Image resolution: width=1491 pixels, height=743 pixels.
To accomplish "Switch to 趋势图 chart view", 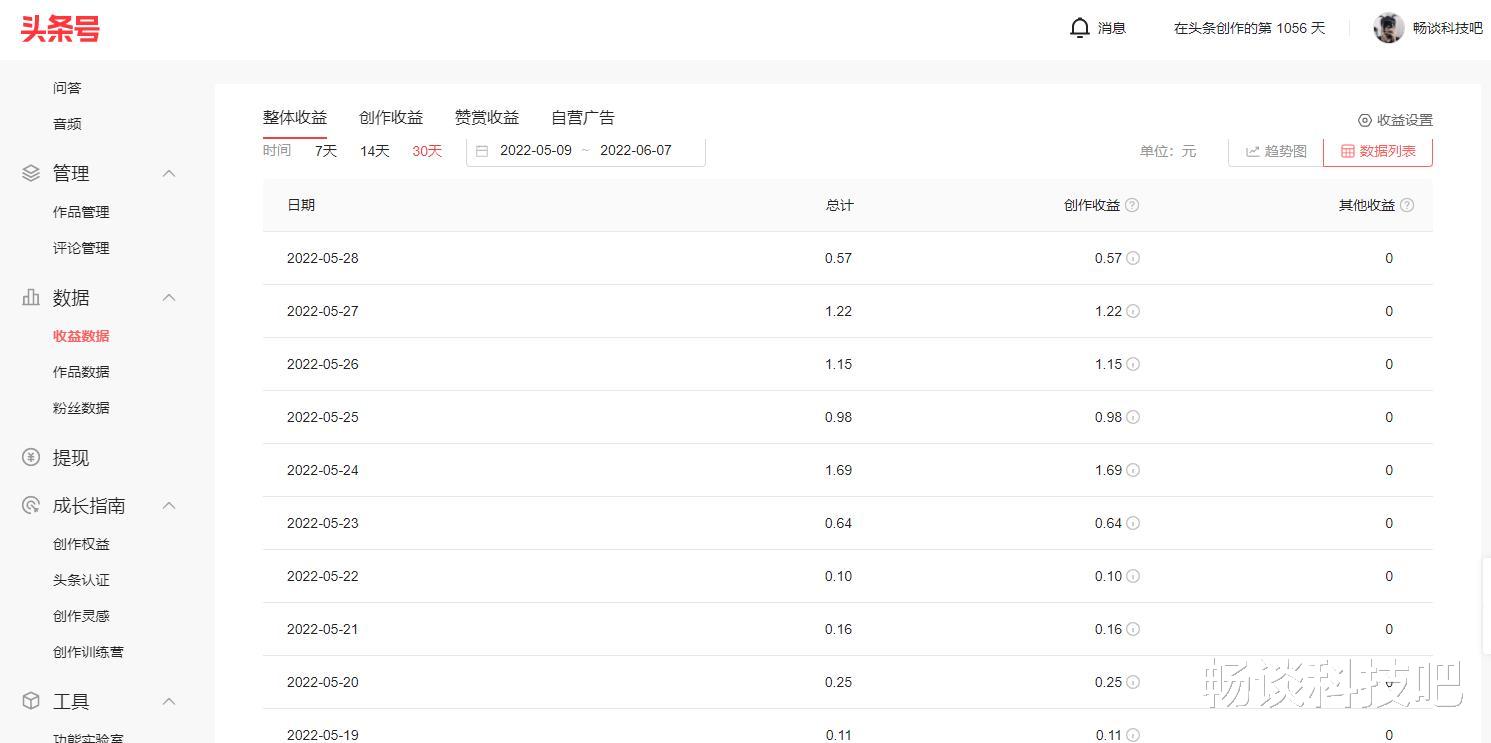I will pyautogui.click(x=1273, y=151).
